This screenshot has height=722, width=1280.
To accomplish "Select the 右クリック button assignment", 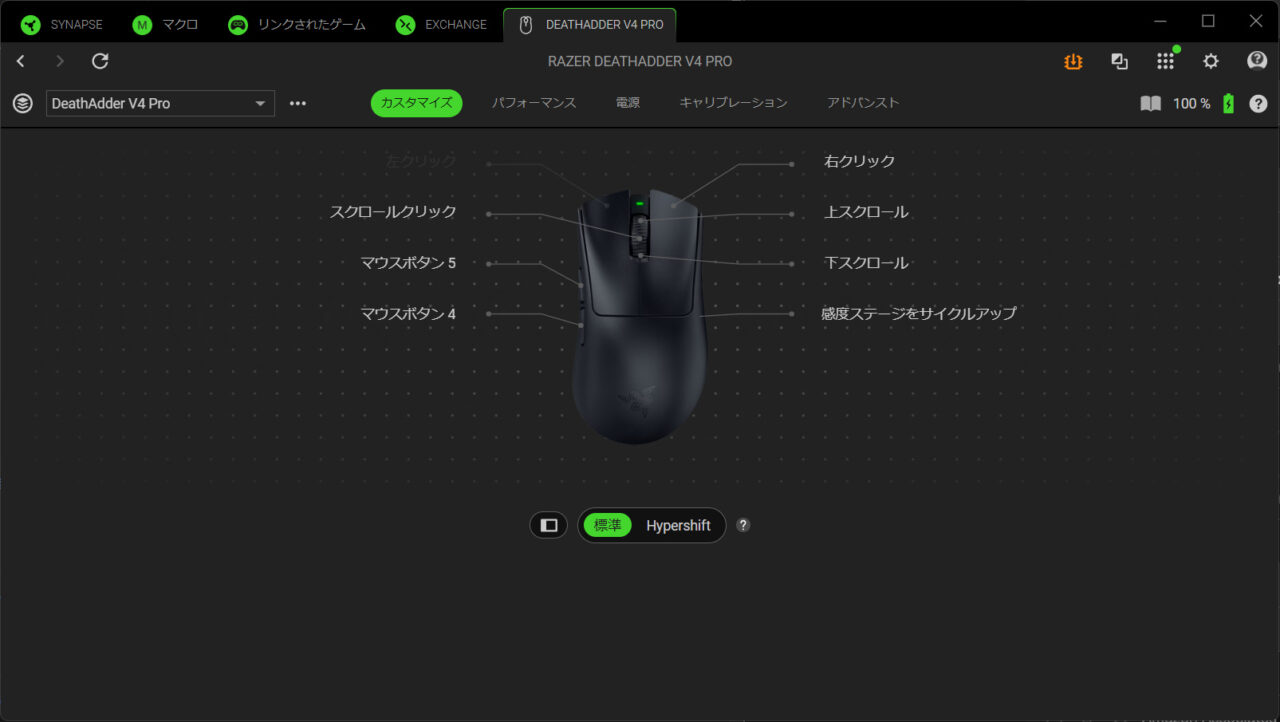I will click(x=859, y=161).
